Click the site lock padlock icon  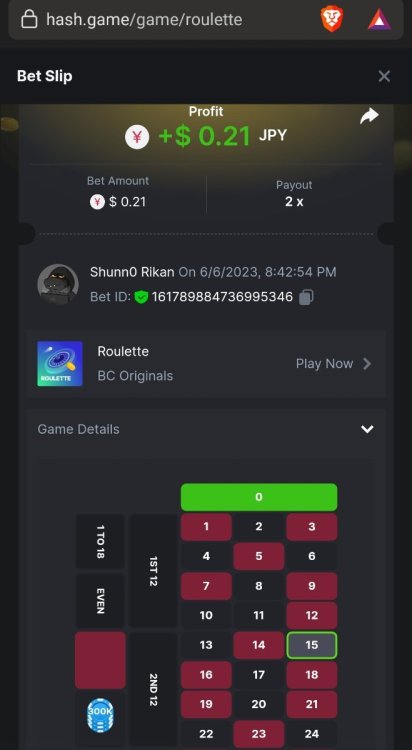[30, 20]
